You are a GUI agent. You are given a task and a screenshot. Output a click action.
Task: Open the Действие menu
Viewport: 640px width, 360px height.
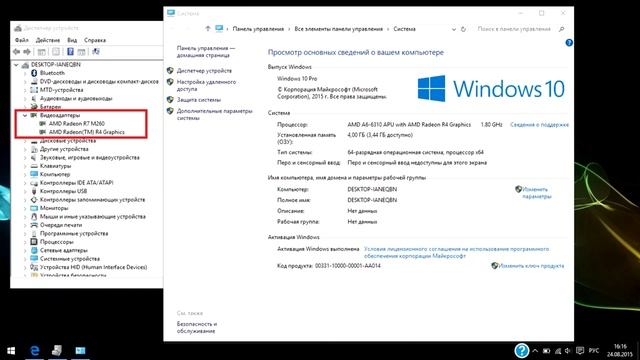click(x=48, y=40)
